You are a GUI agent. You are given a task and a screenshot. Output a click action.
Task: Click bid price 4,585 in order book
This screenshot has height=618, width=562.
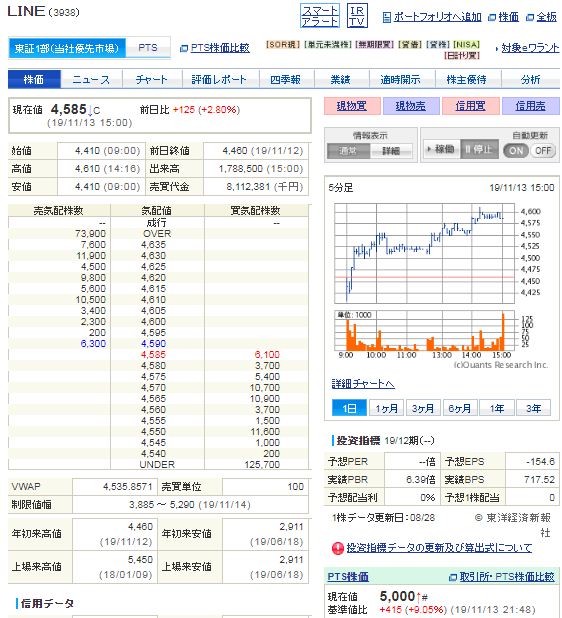coord(153,355)
